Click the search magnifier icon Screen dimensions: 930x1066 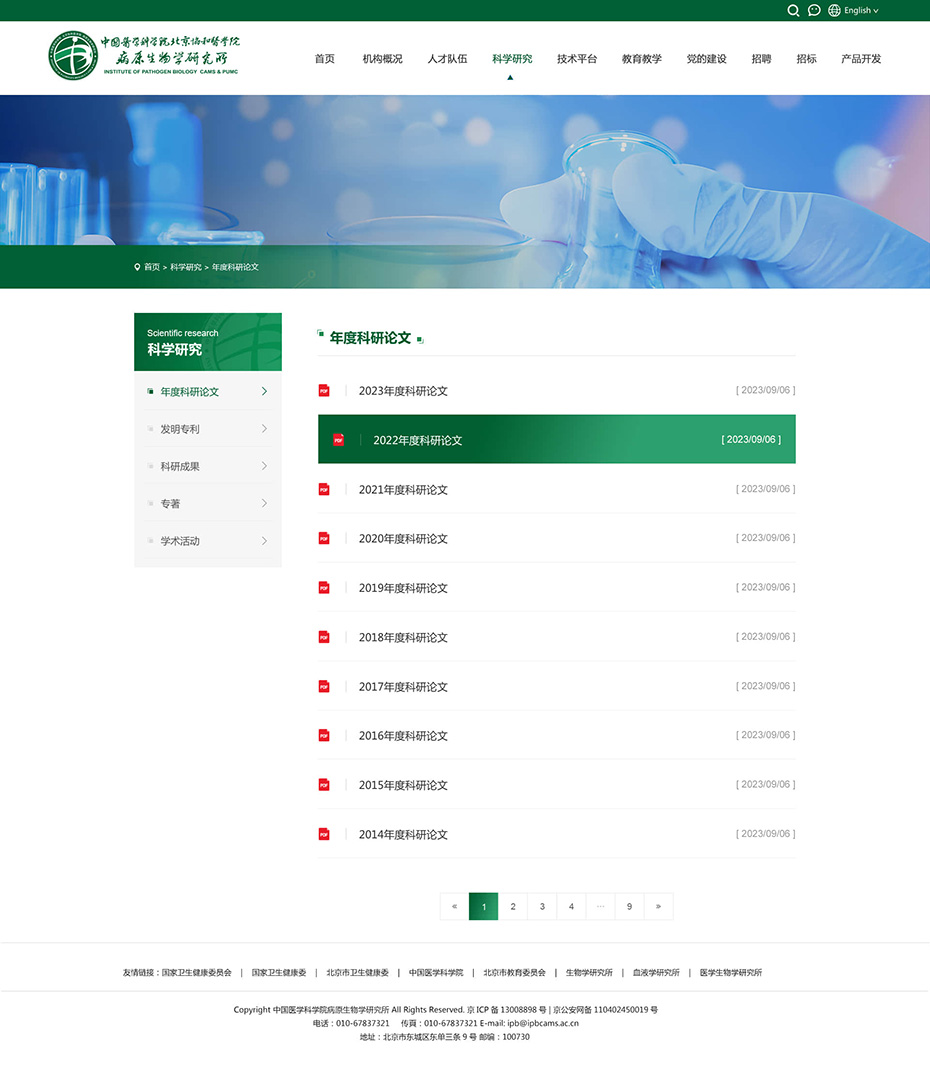point(793,11)
